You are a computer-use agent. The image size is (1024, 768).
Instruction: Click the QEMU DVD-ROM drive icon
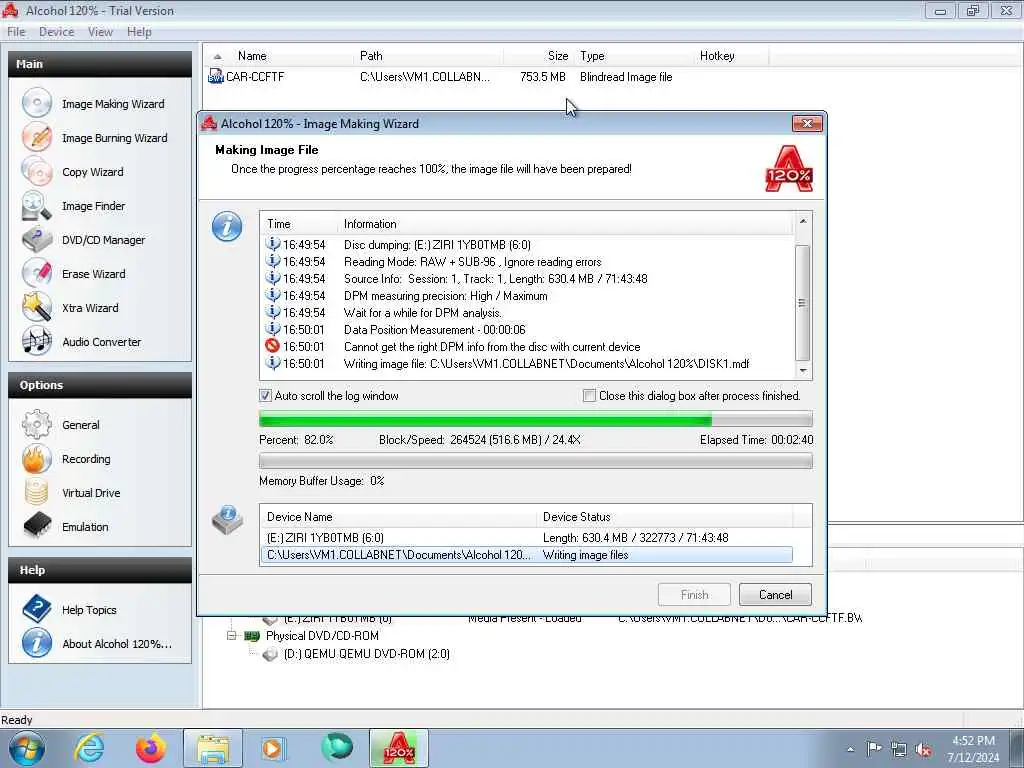(x=270, y=654)
